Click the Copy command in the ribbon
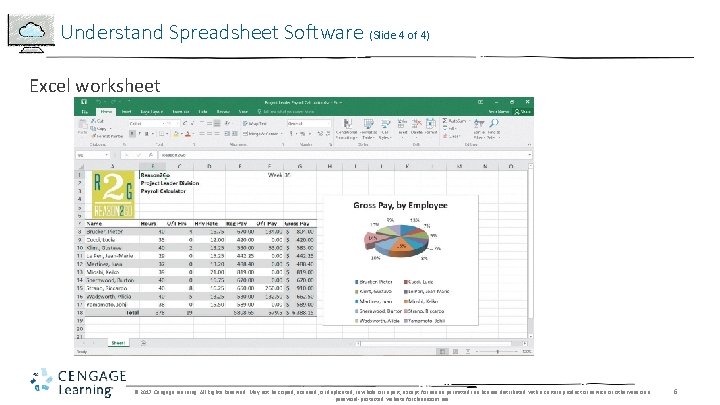 [99, 129]
